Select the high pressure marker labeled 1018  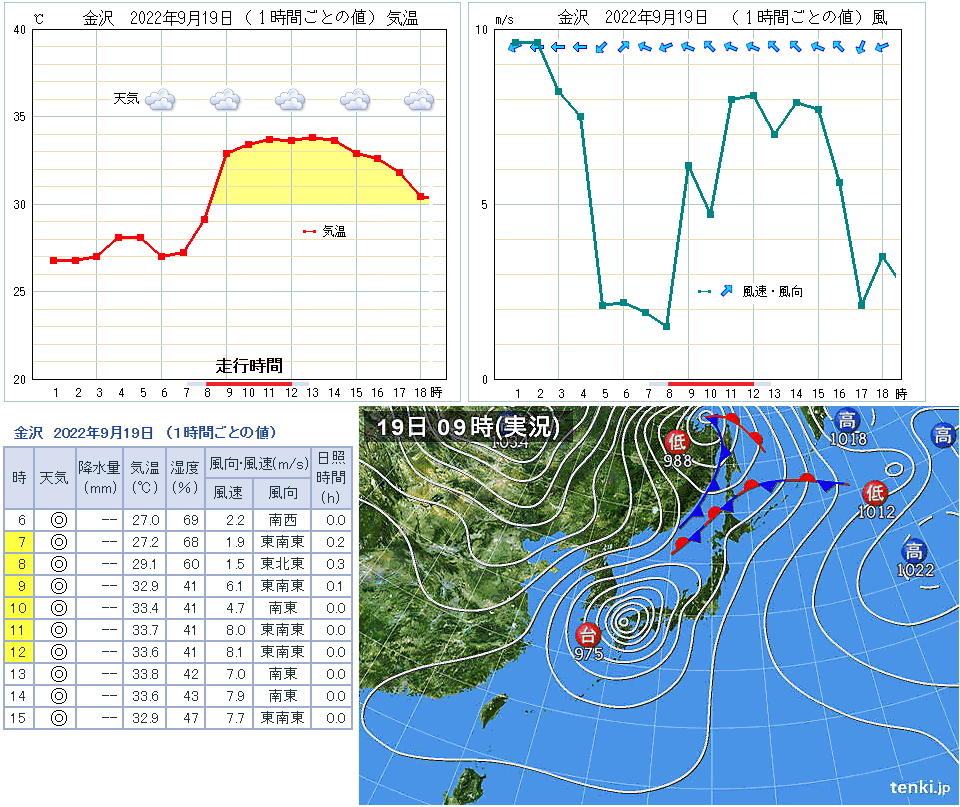click(847, 421)
